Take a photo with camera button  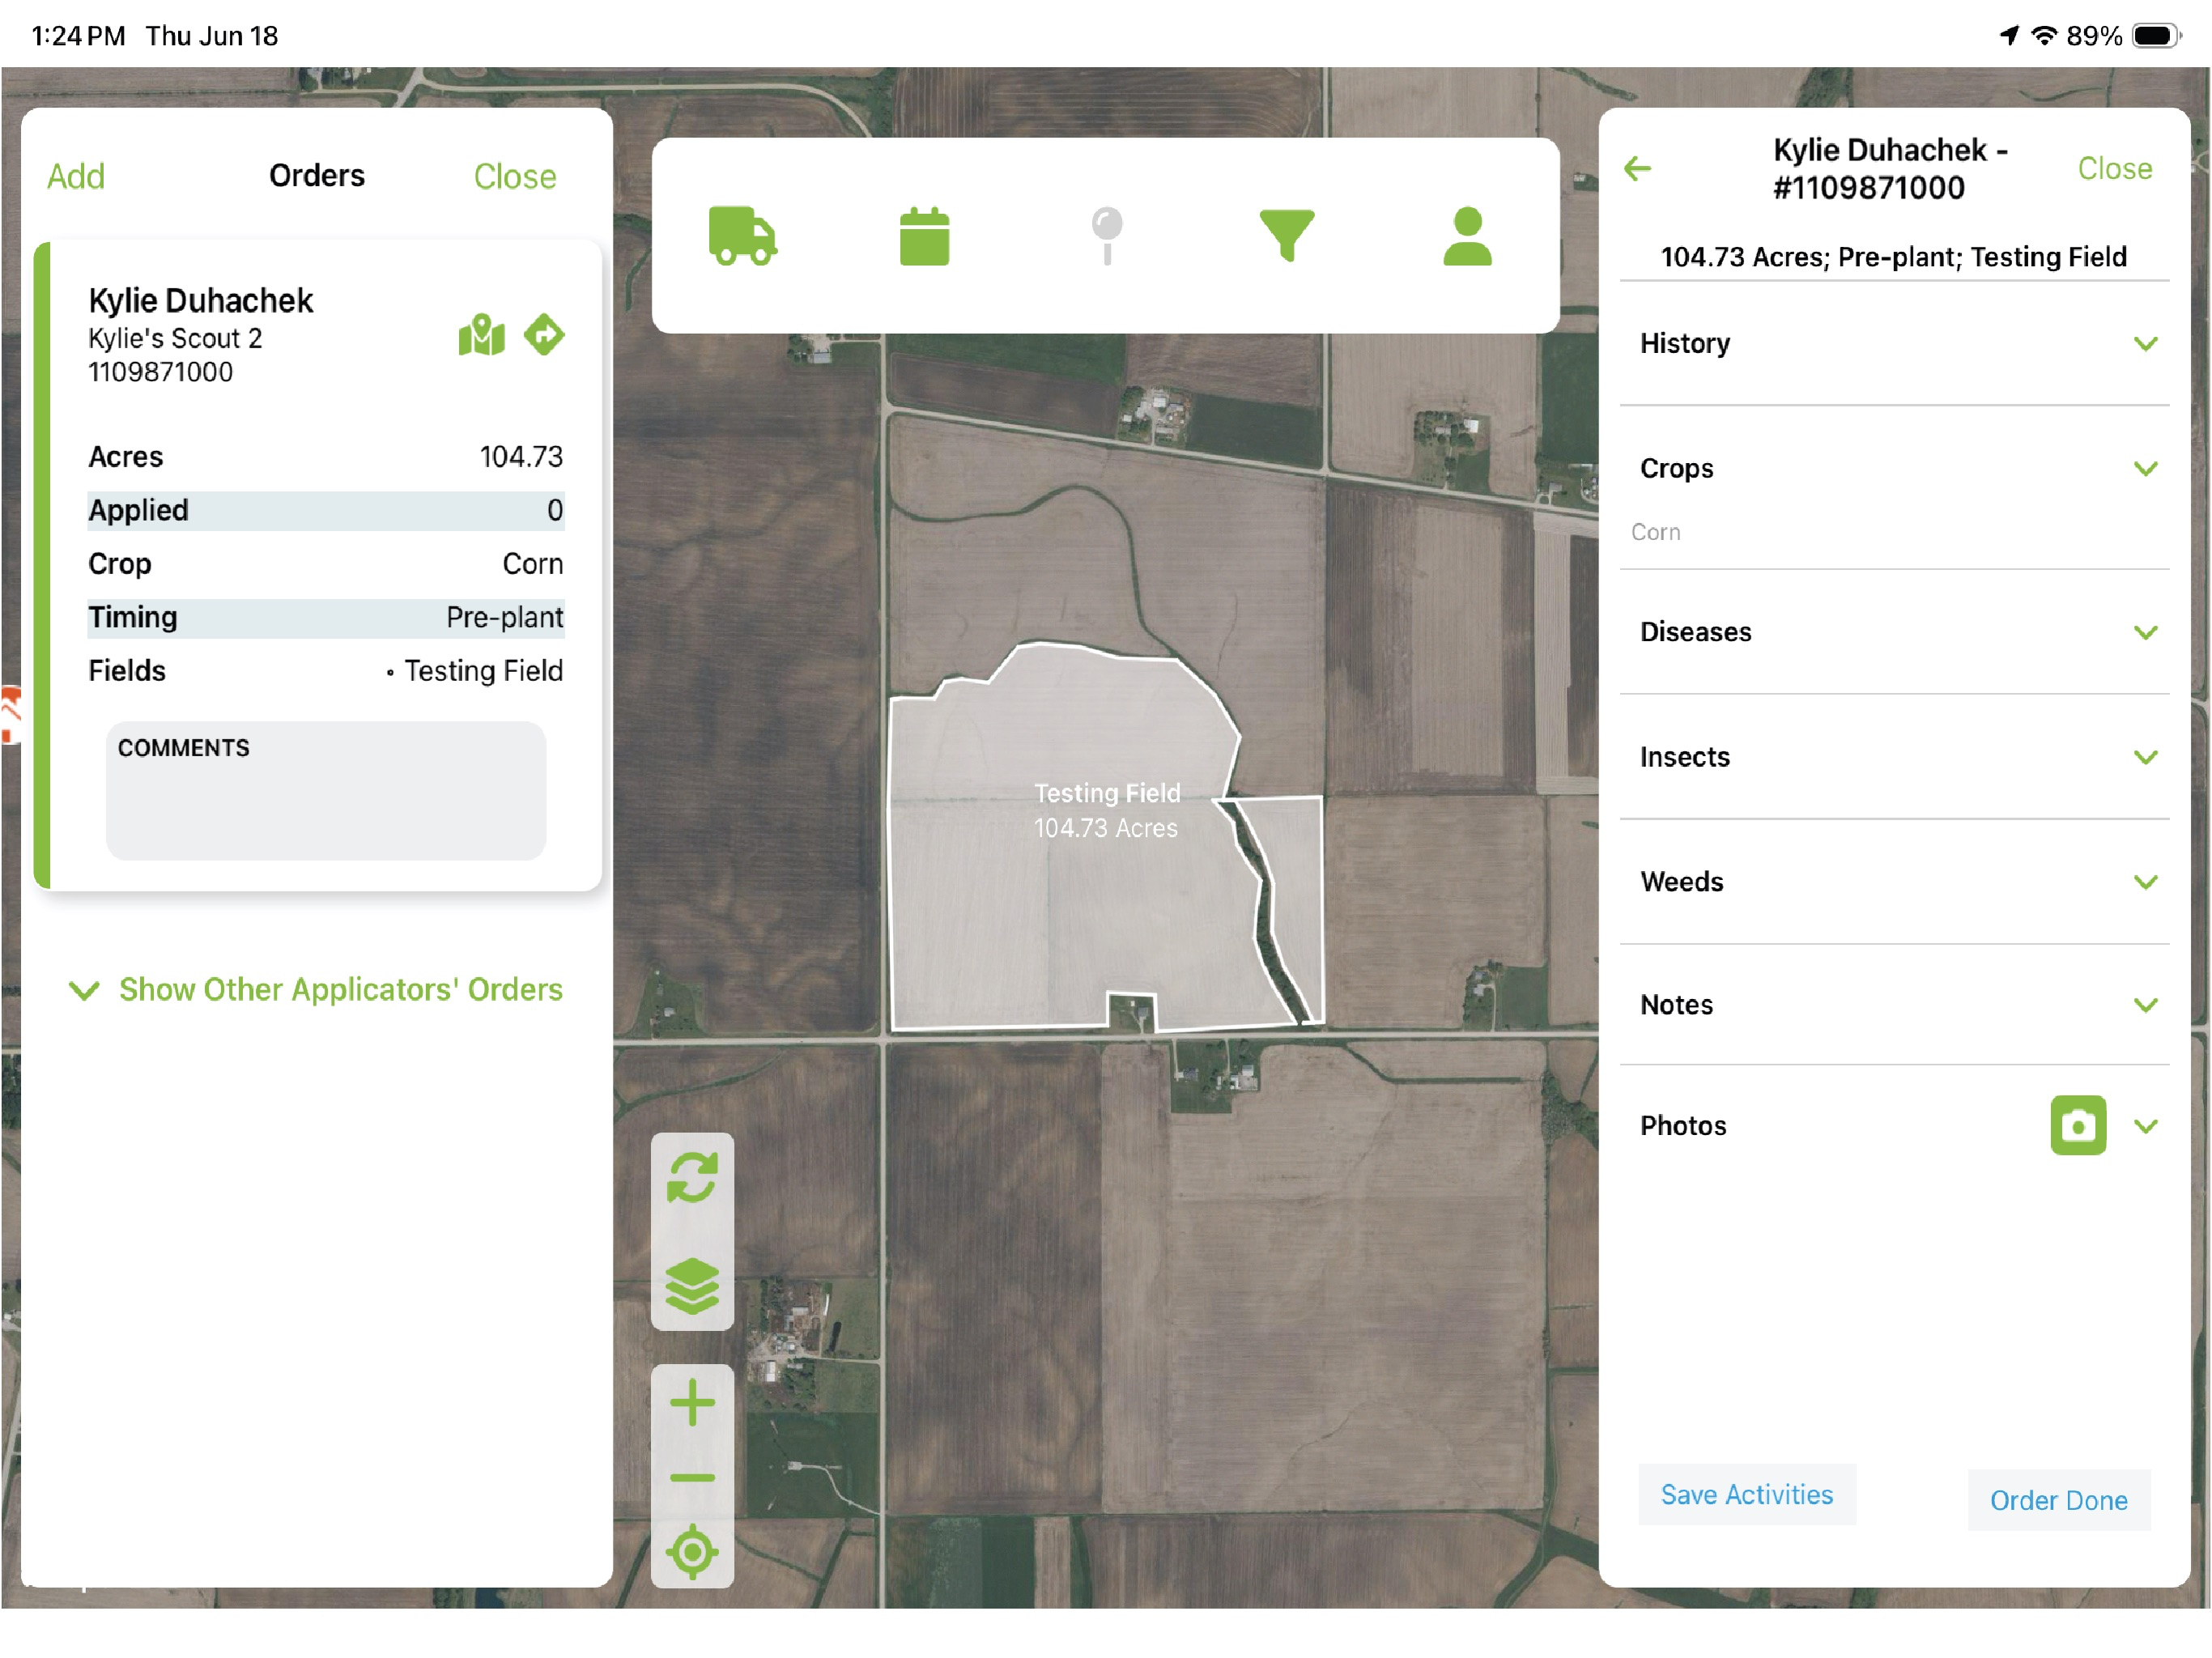pyautogui.click(x=2078, y=1126)
